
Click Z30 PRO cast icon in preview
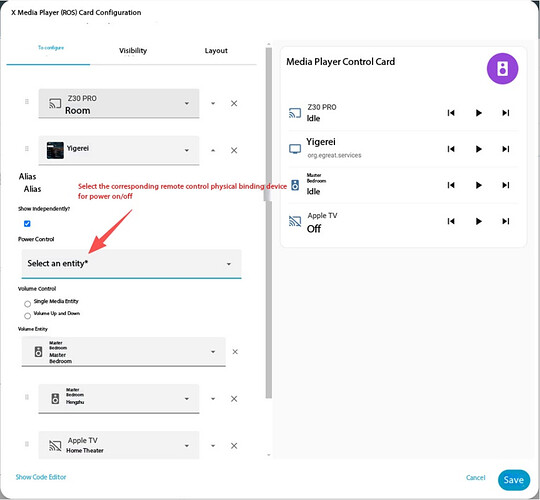click(295, 113)
